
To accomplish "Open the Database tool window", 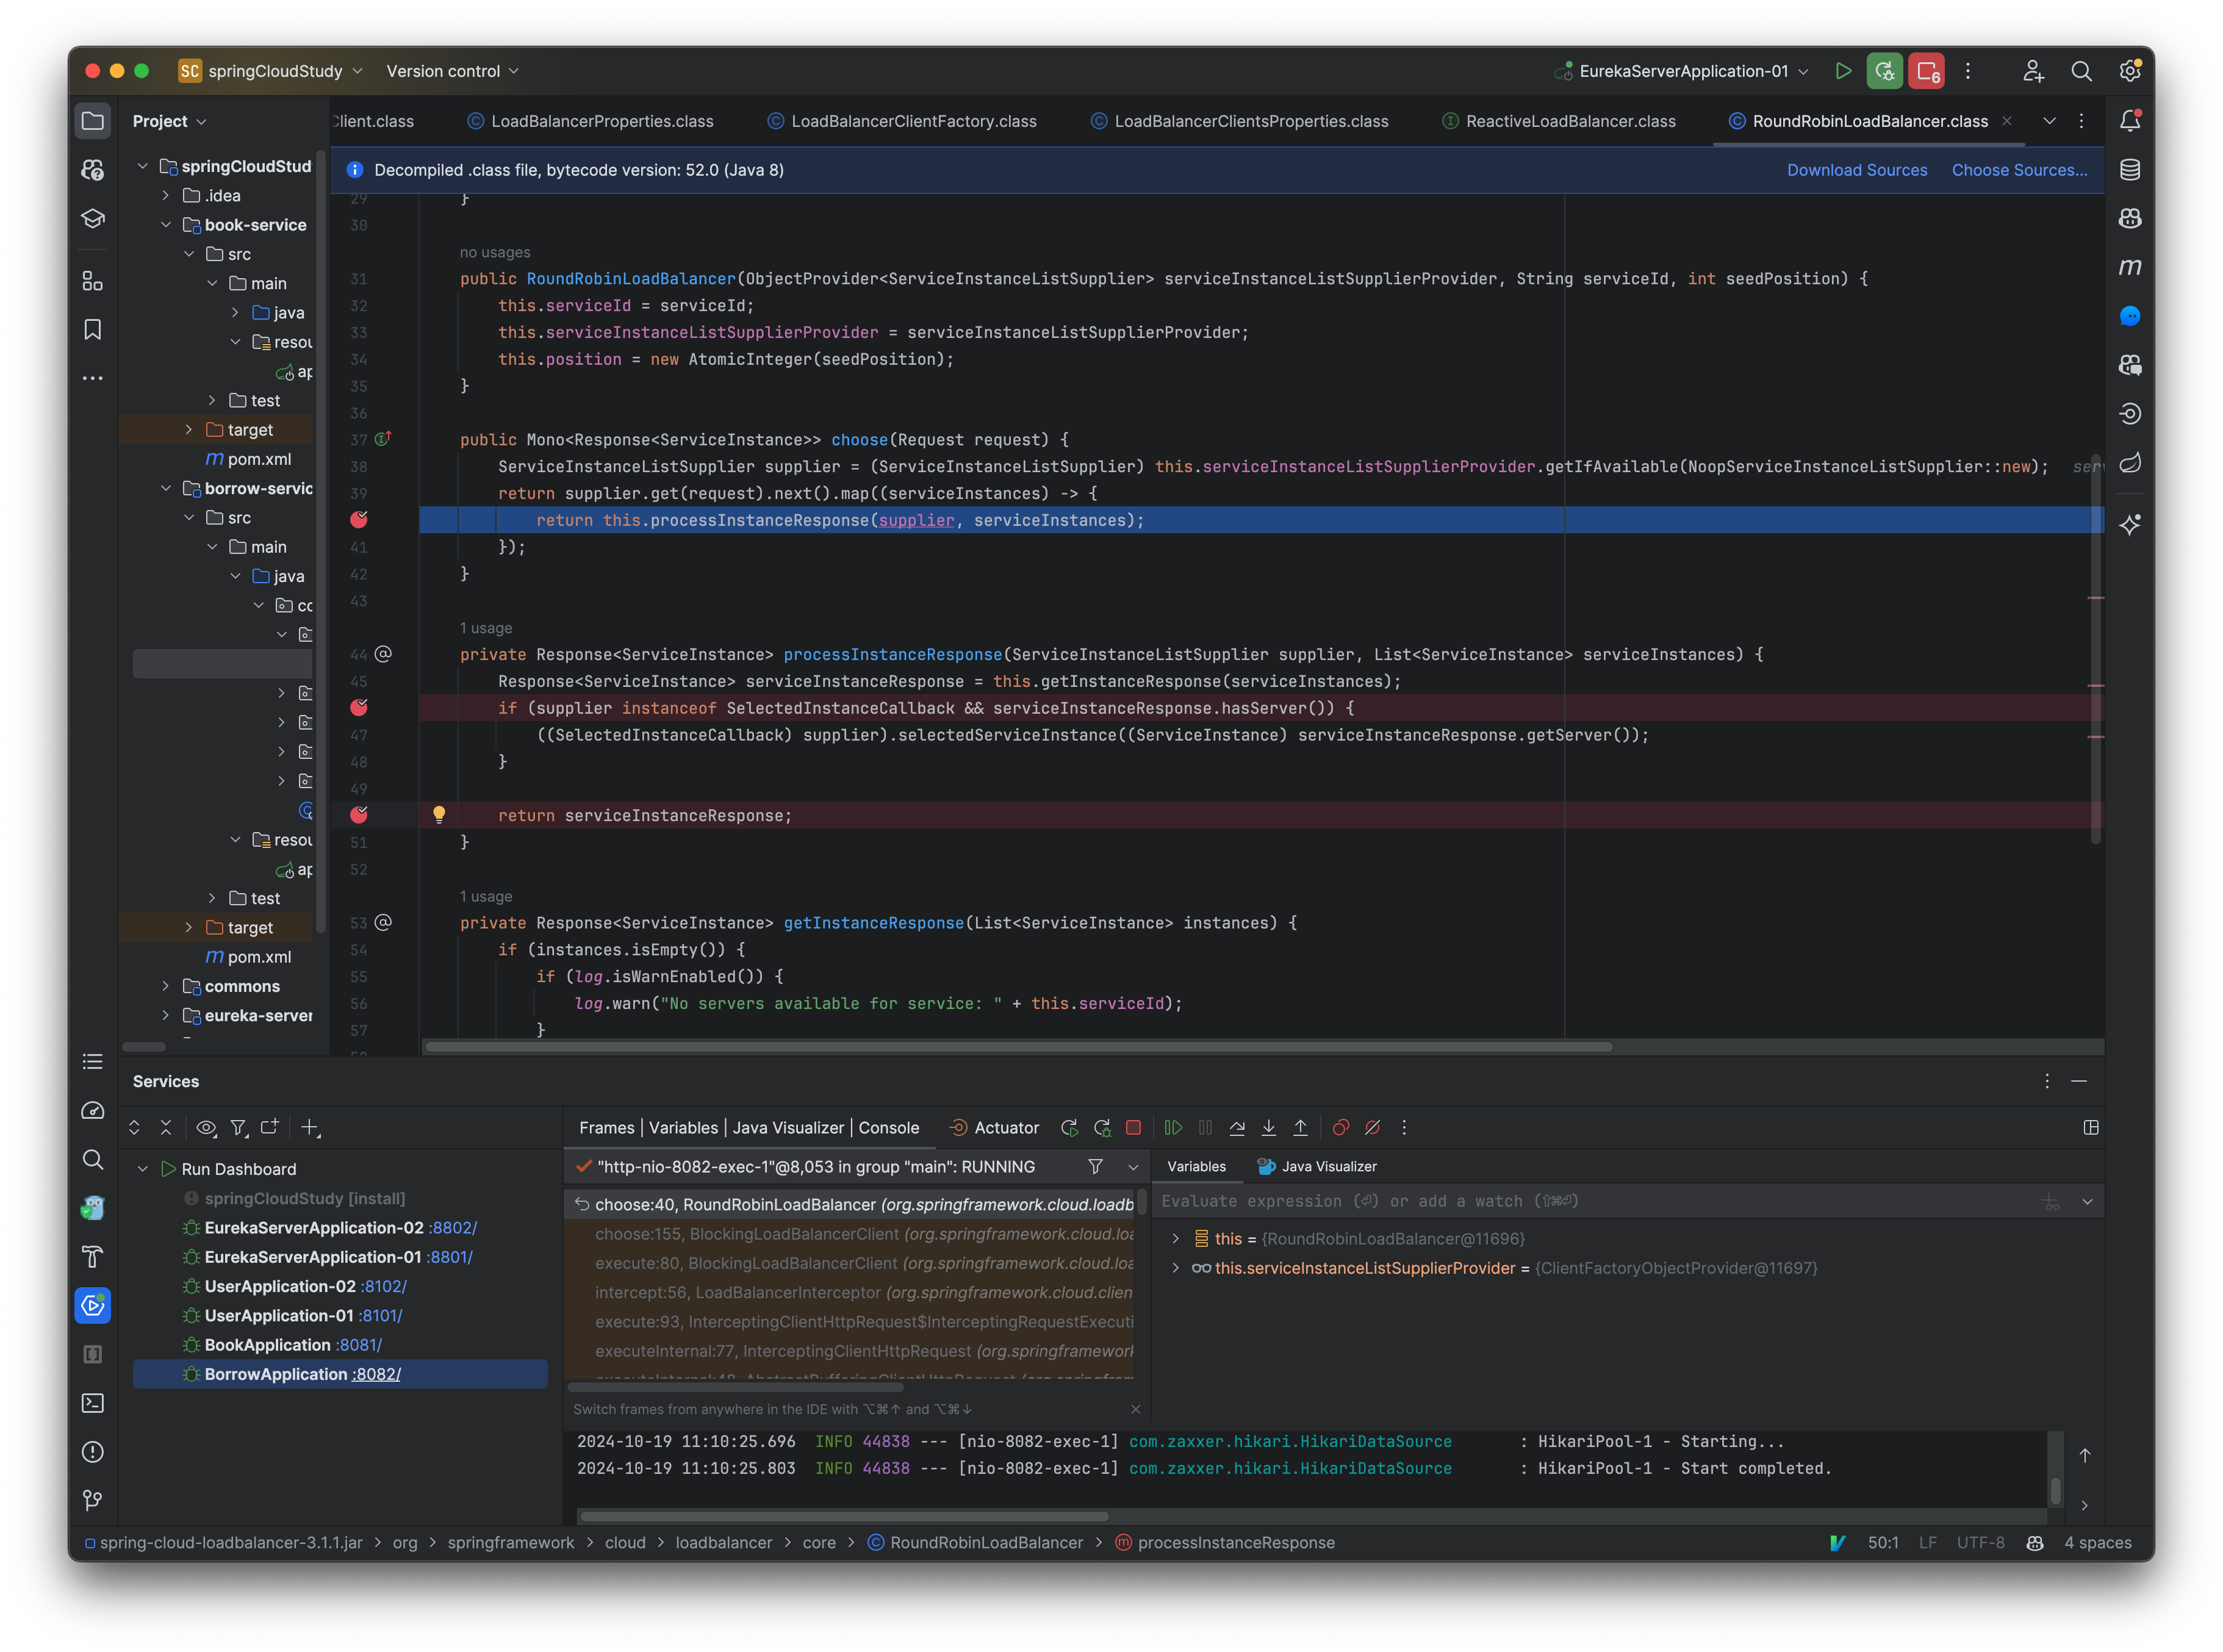I will [x=2130, y=170].
